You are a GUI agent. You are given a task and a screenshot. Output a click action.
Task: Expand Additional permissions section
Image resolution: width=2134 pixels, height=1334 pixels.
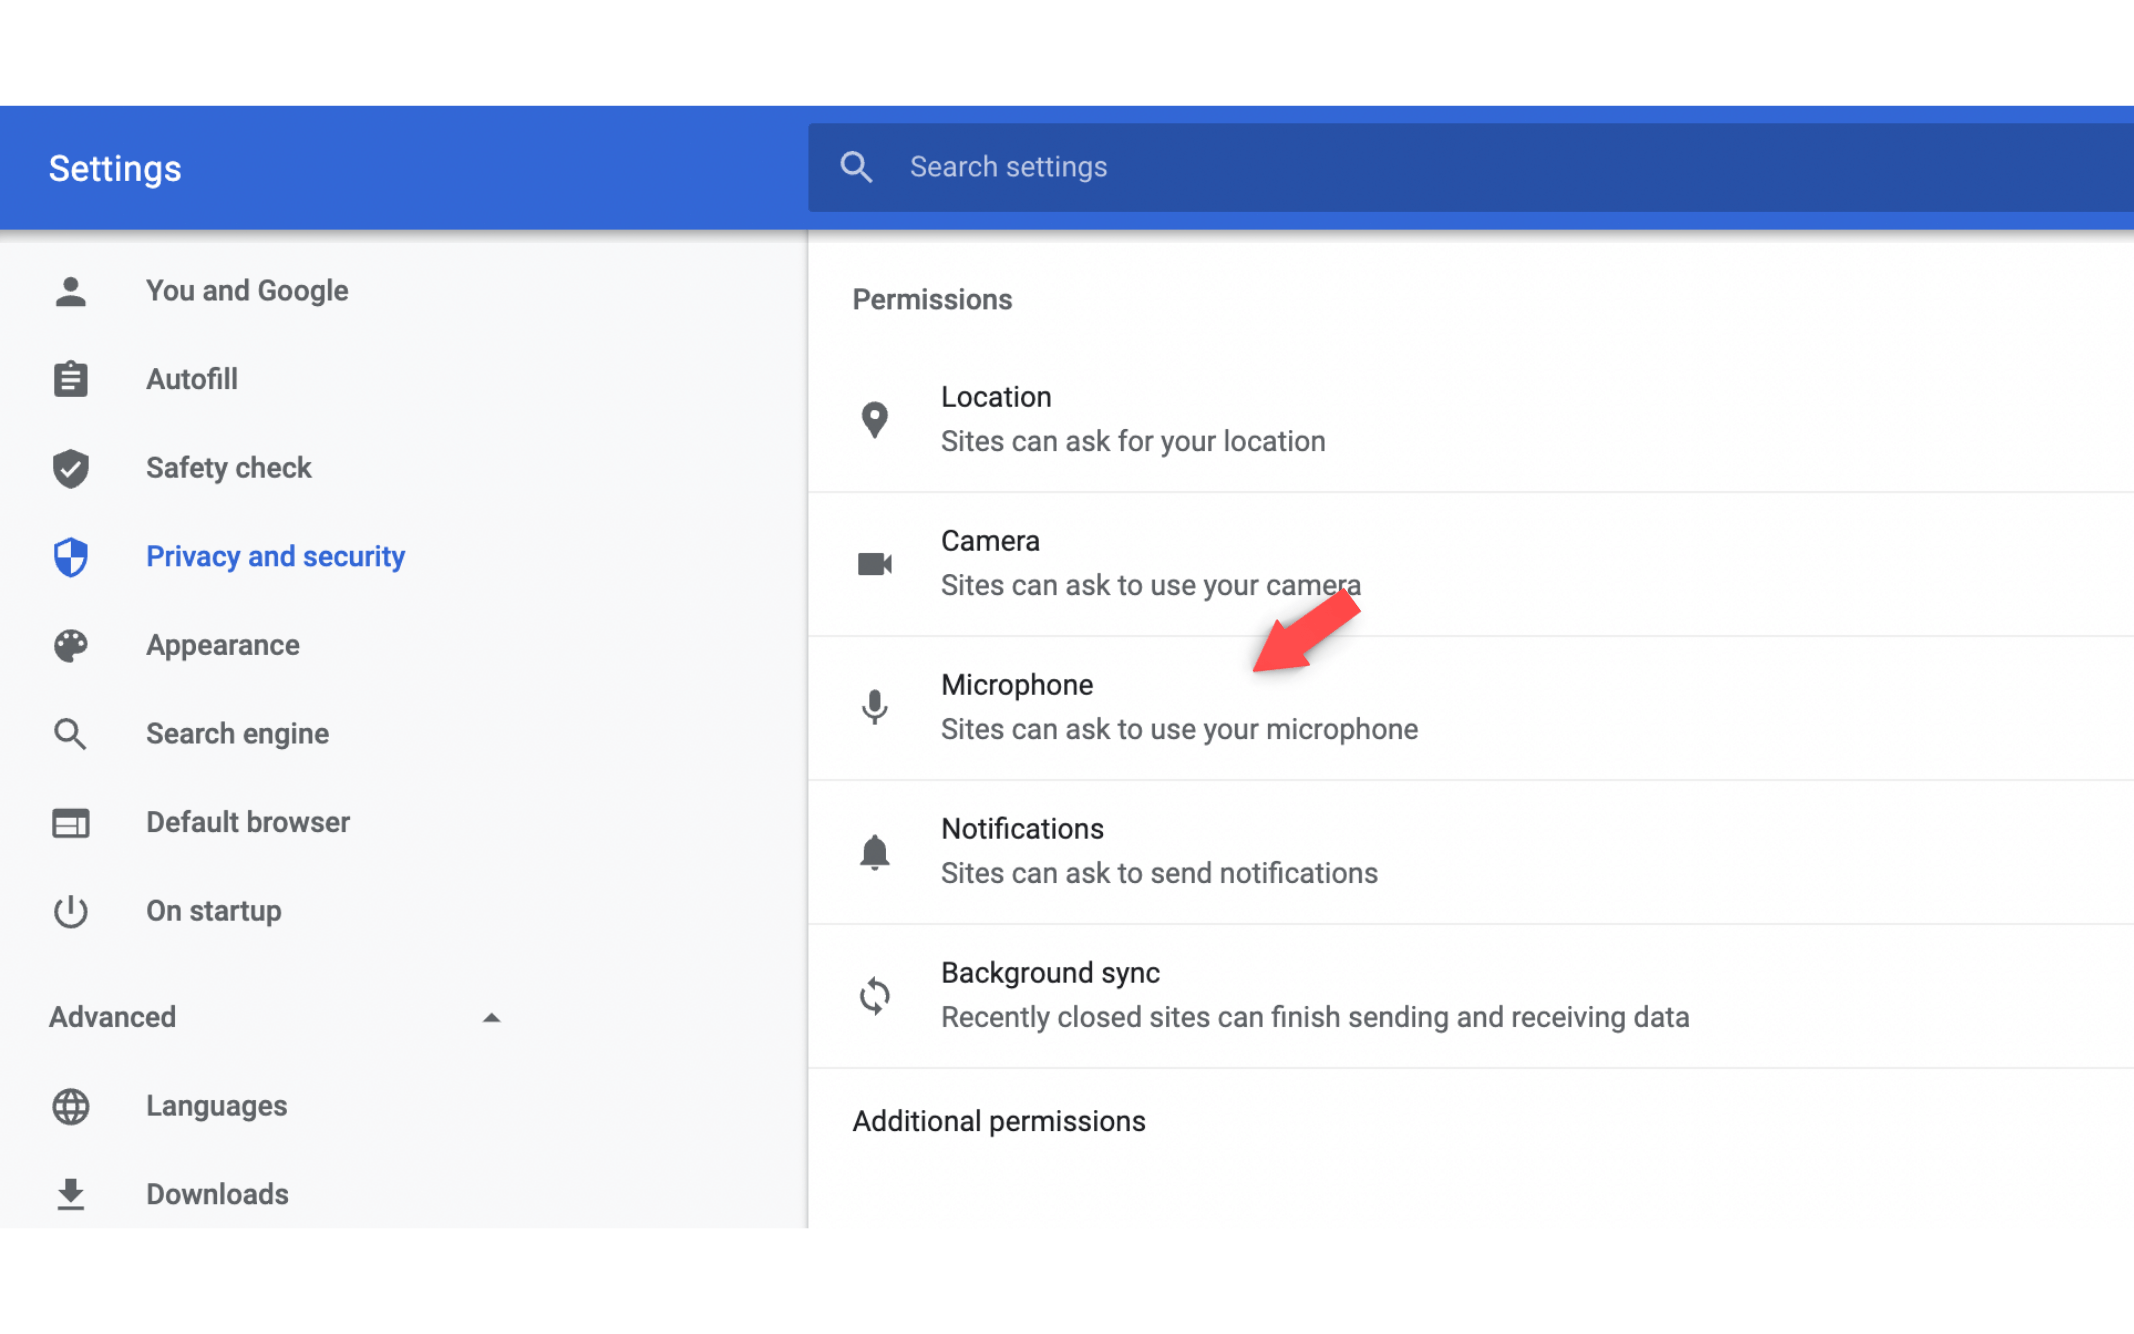[x=998, y=1121]
